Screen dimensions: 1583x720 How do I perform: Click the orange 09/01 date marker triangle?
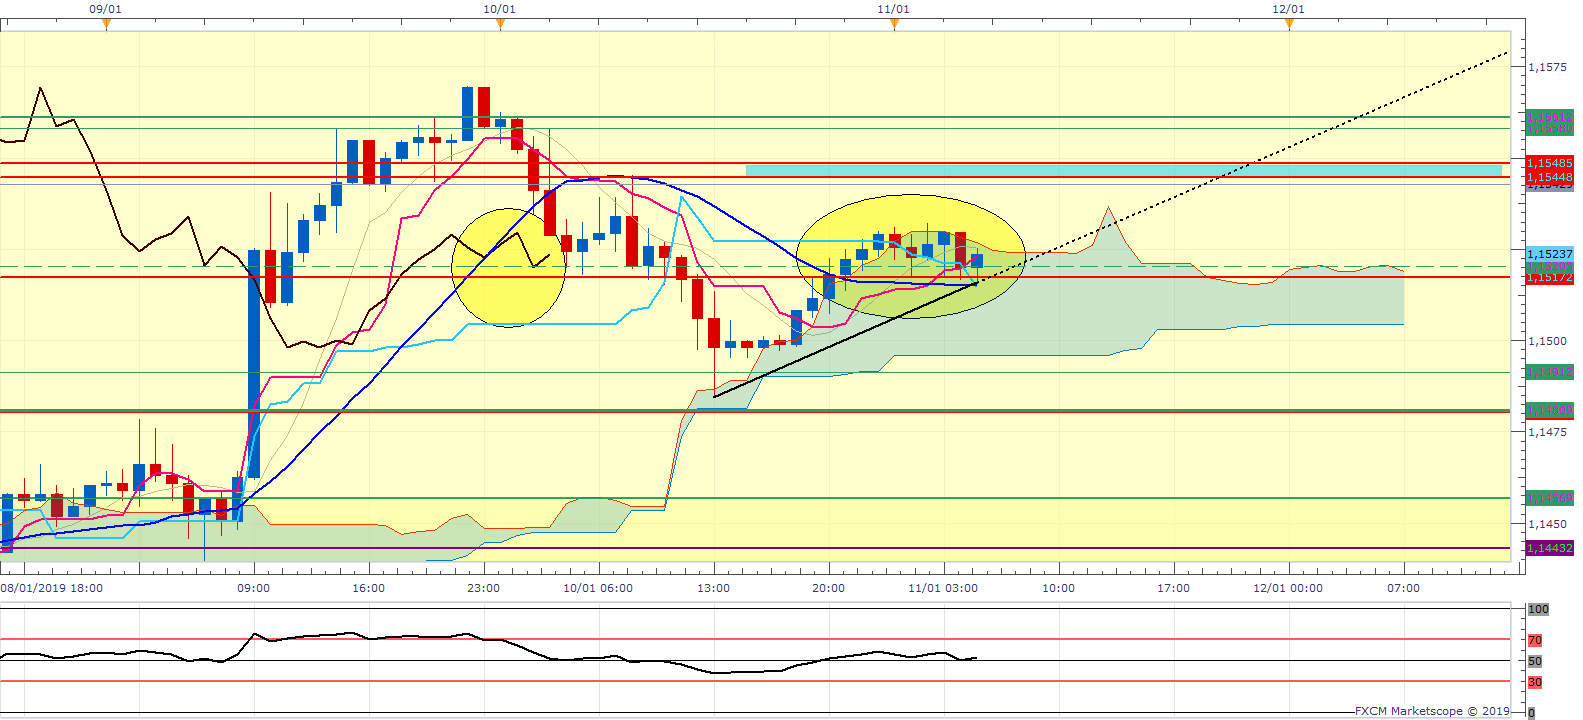pos(106,25)
